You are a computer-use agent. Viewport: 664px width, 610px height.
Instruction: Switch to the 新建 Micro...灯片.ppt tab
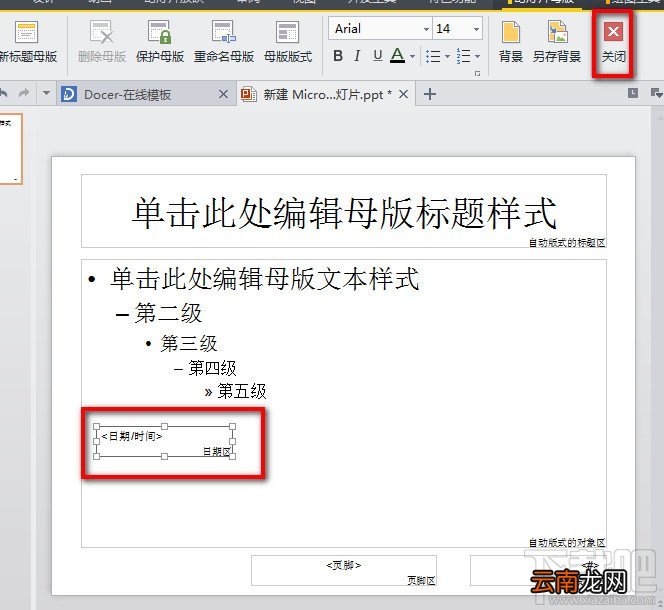(x=327, y=94)
